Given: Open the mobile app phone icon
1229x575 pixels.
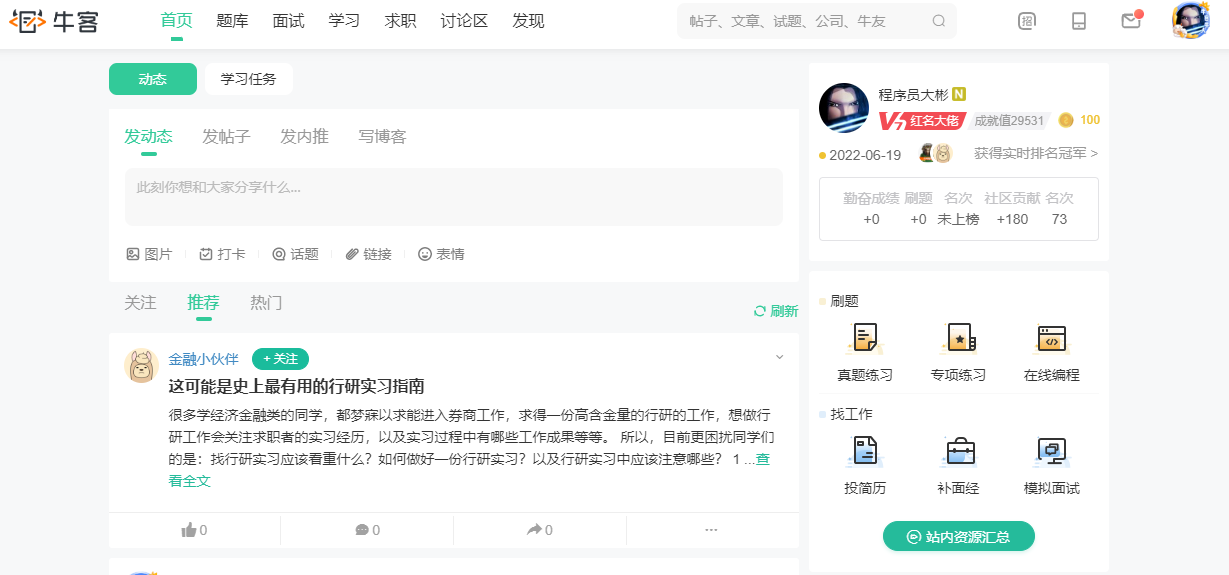Looking at the screenshot, I should click(1079, 21).
